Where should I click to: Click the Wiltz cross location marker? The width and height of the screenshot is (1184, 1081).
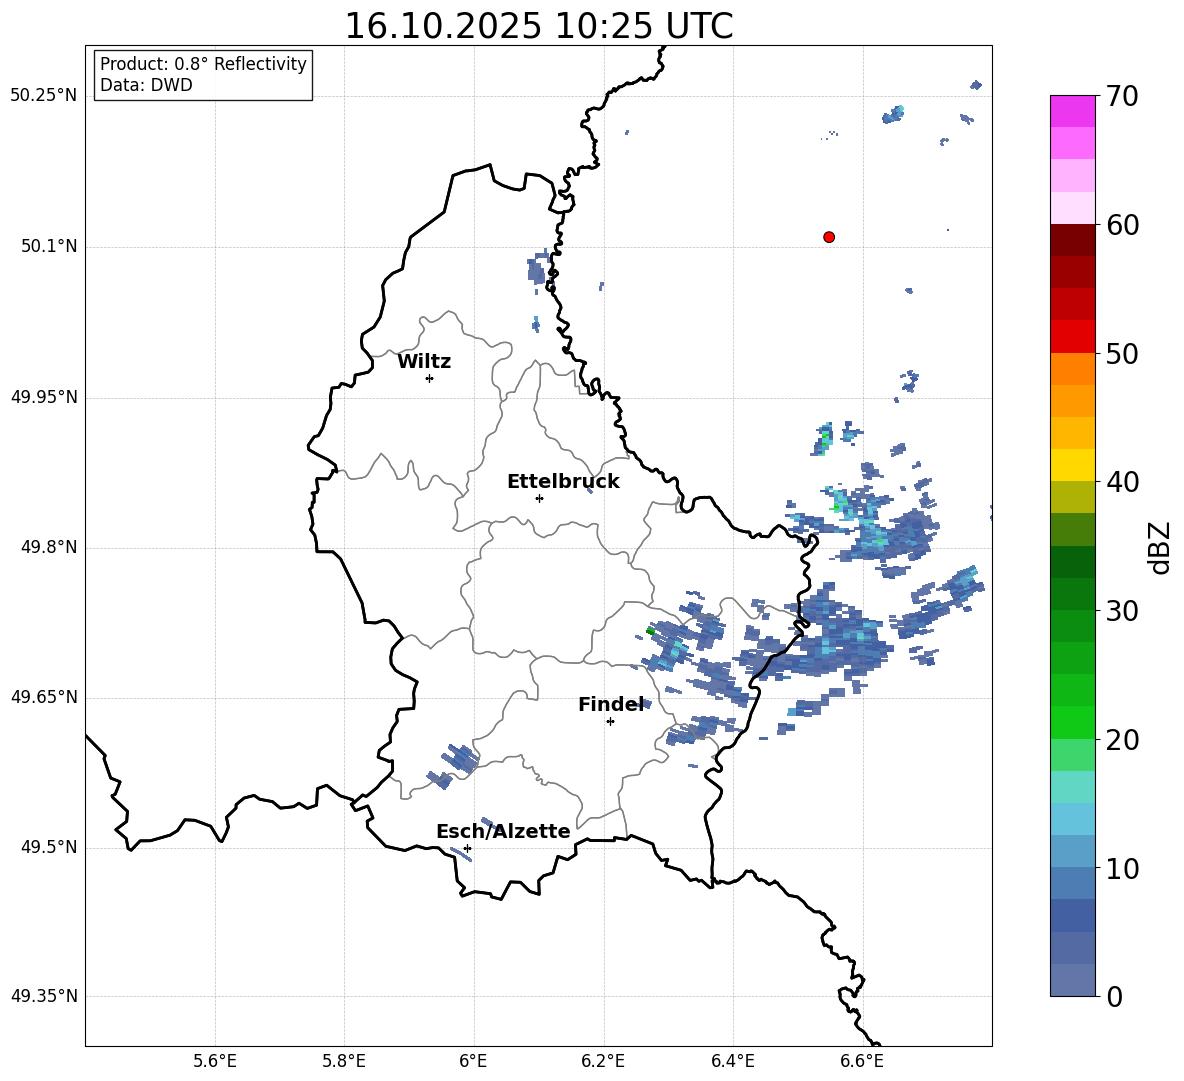[430, 378]
